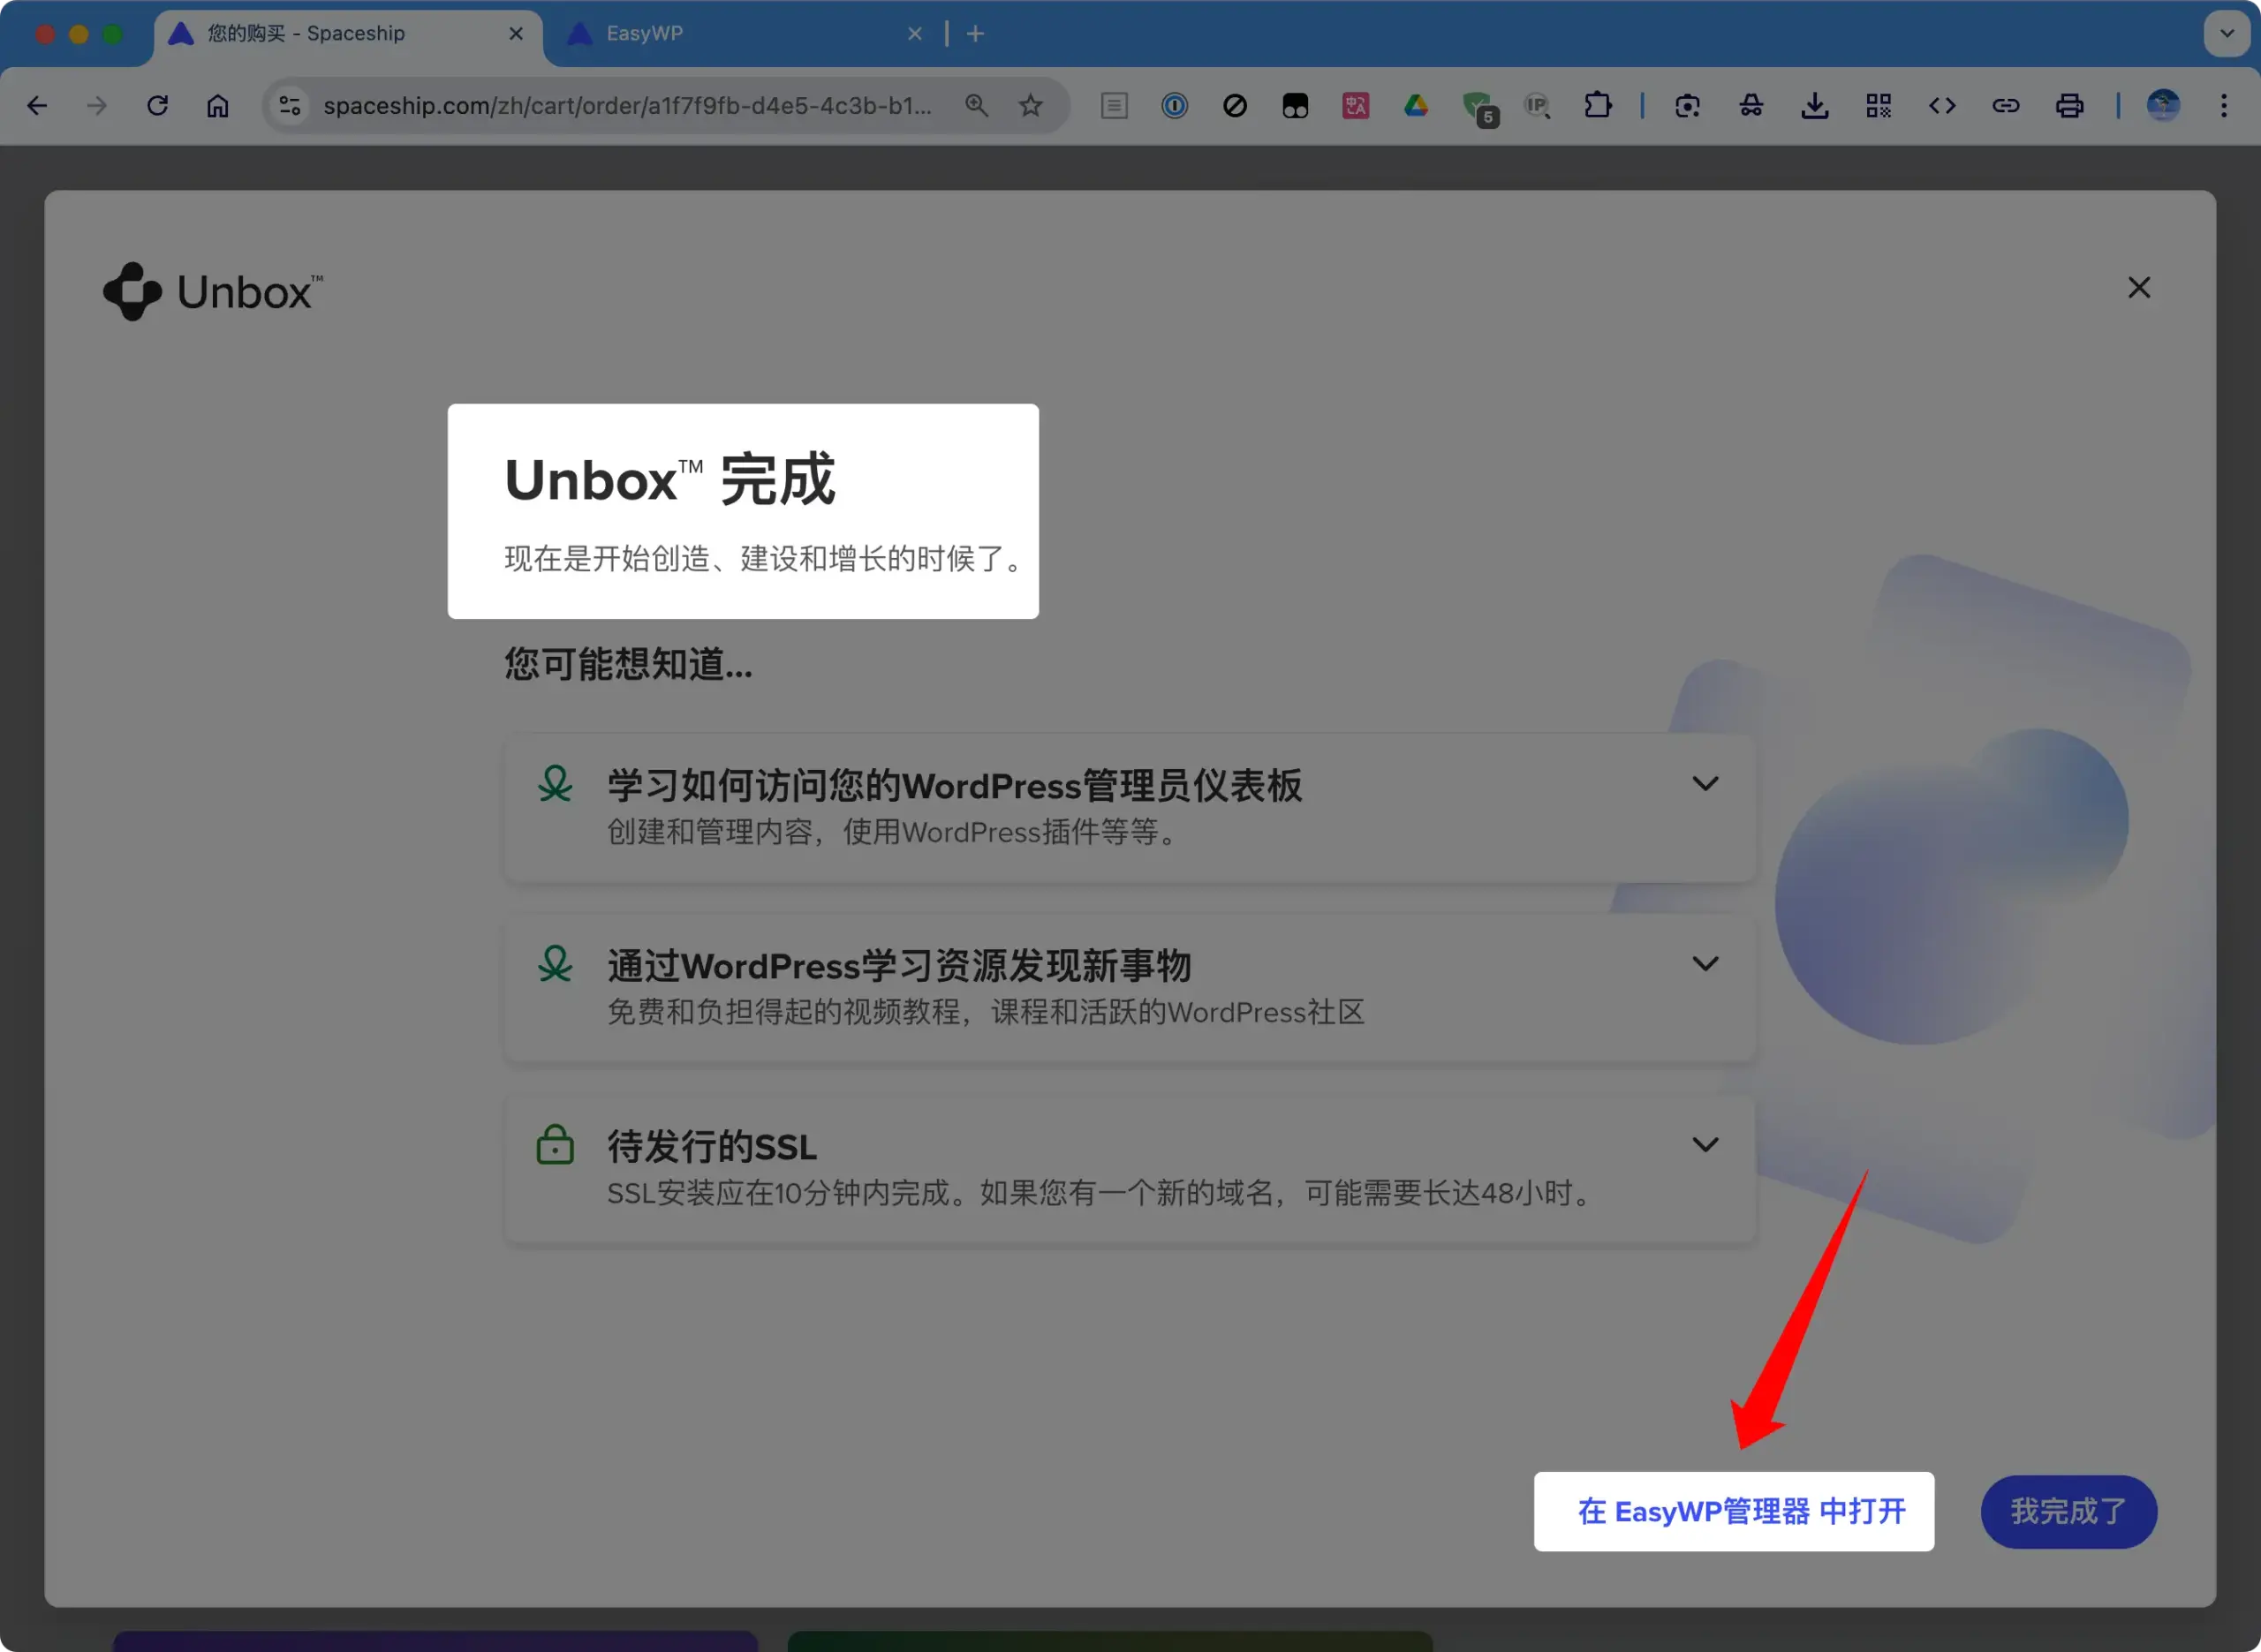Open the pink translate extension
The height and width of the screenshot is (1652, 2261).
[1356, 106]
